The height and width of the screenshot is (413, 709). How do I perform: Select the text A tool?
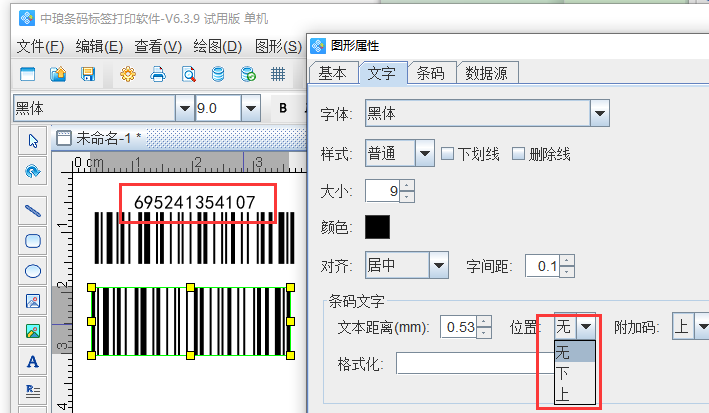(33, 362)
